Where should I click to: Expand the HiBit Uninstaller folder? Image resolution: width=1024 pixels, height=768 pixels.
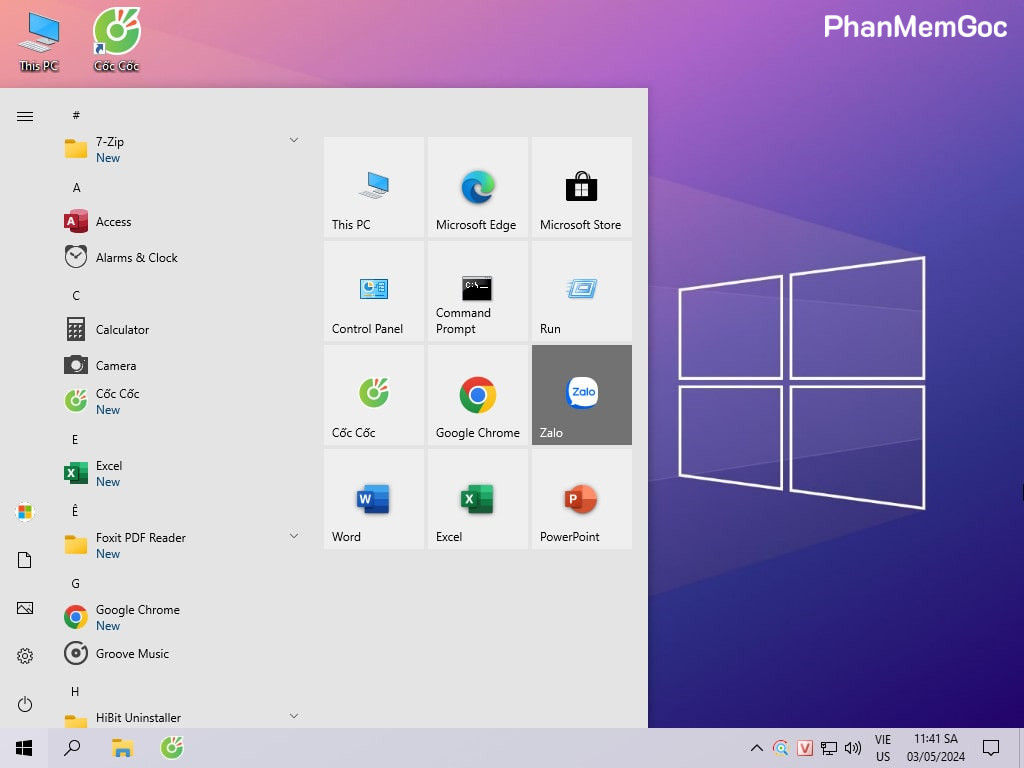pos(294,716)
